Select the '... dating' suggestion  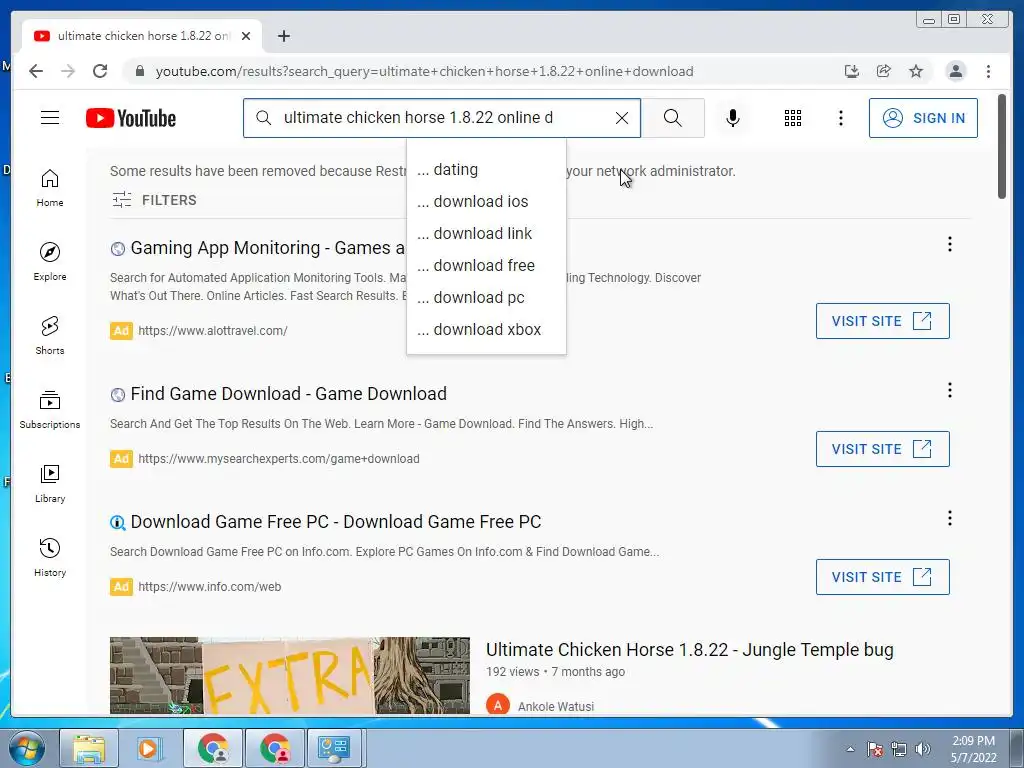pos(486,170)
